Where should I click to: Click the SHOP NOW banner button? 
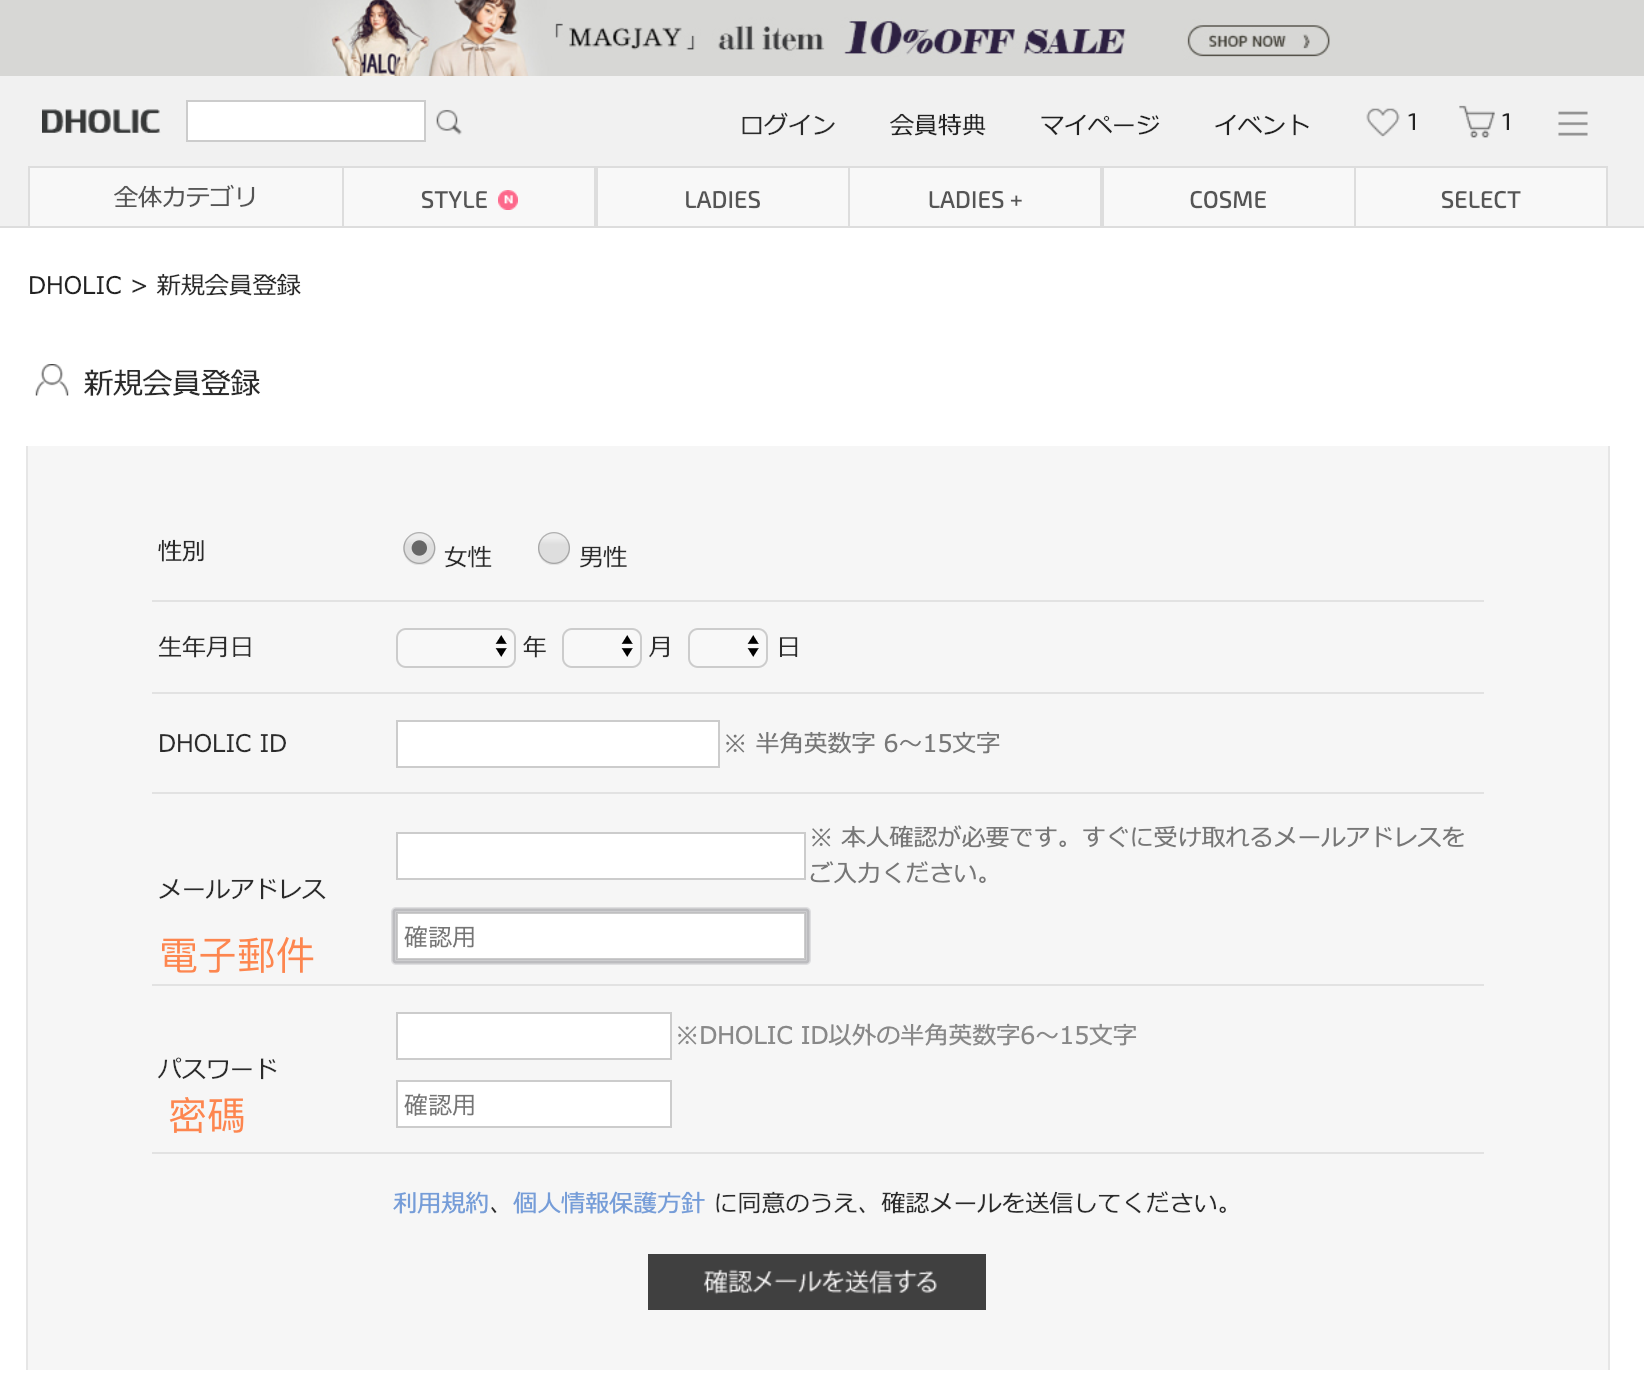[x=1257, y=41]
